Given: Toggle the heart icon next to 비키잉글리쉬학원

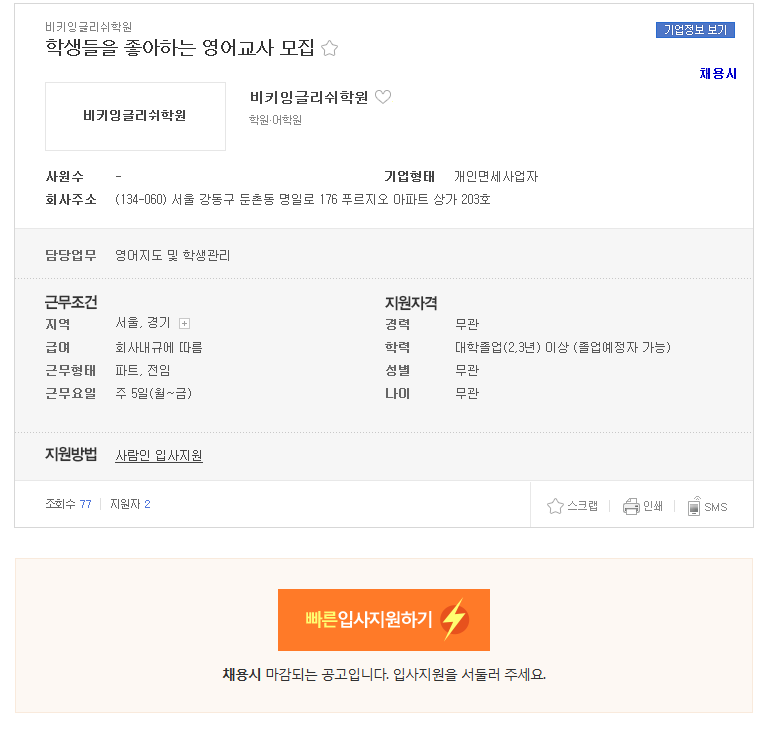Looking at the screenshot, I should (383, 97).
